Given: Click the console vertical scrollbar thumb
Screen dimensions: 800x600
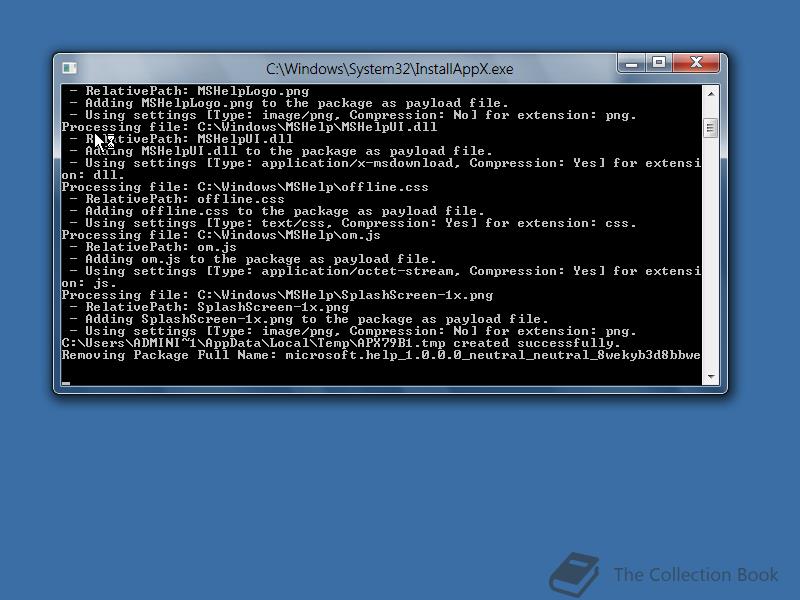Looking at the screenshot, I should pos(711,128).
